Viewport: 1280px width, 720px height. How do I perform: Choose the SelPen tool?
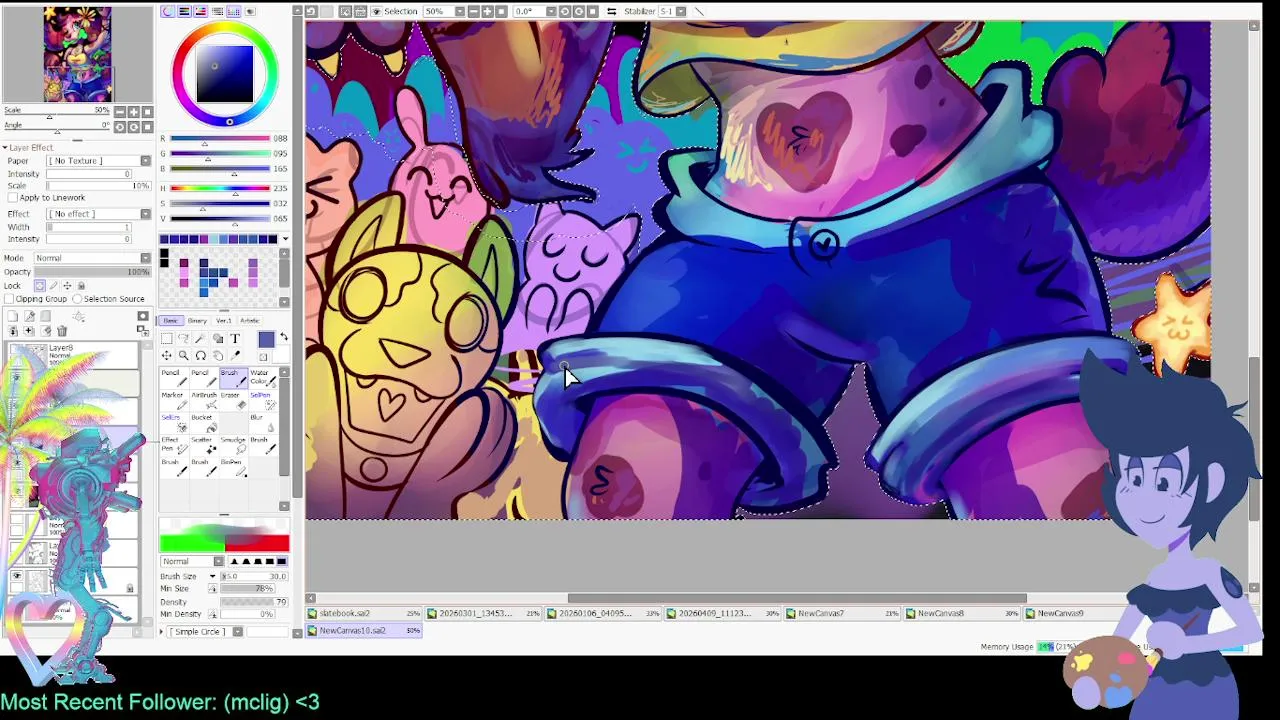264,401
